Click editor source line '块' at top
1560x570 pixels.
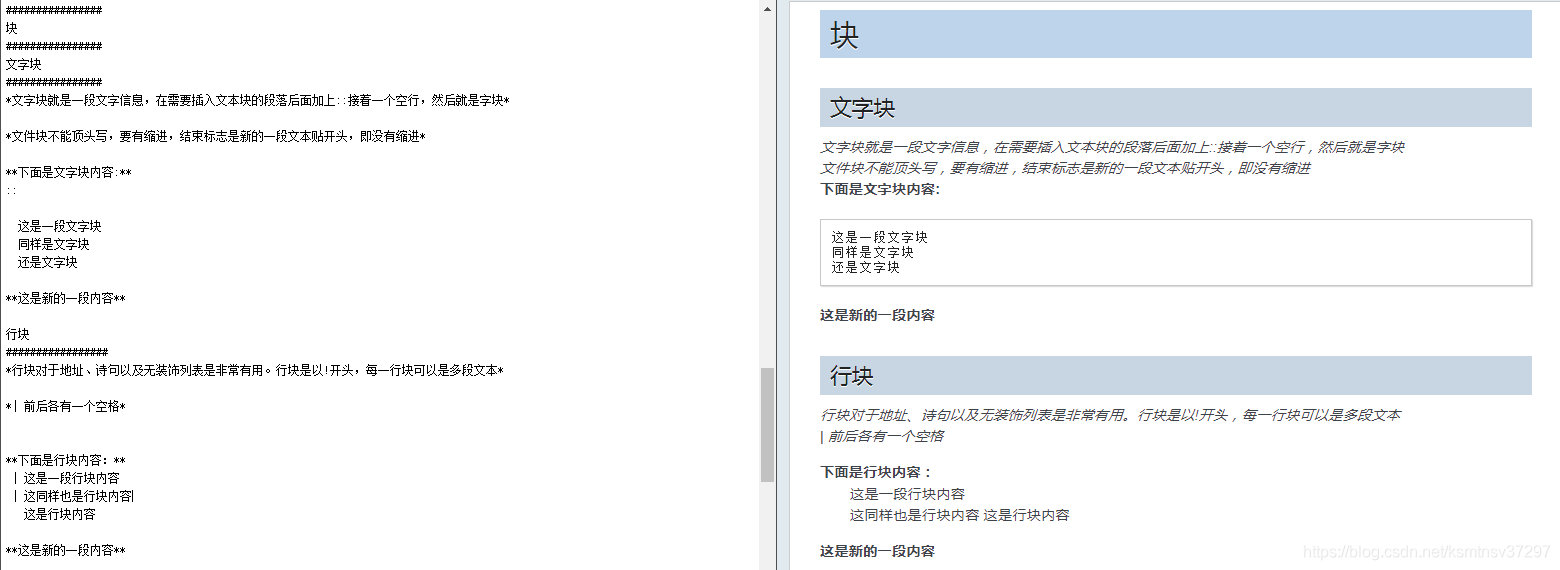click(12, 28)
